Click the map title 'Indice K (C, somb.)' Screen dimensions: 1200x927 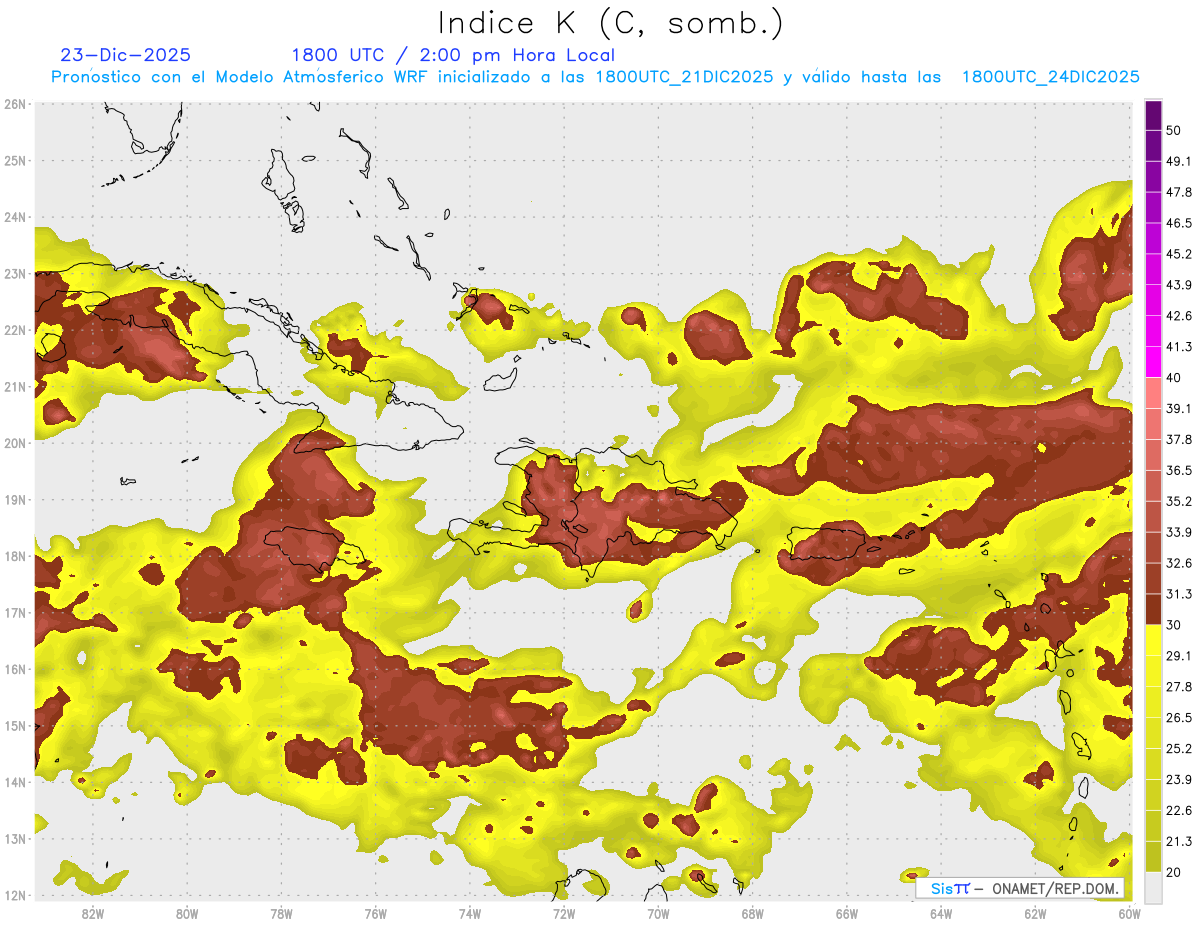pyautogui.click(x=611, y=22)
